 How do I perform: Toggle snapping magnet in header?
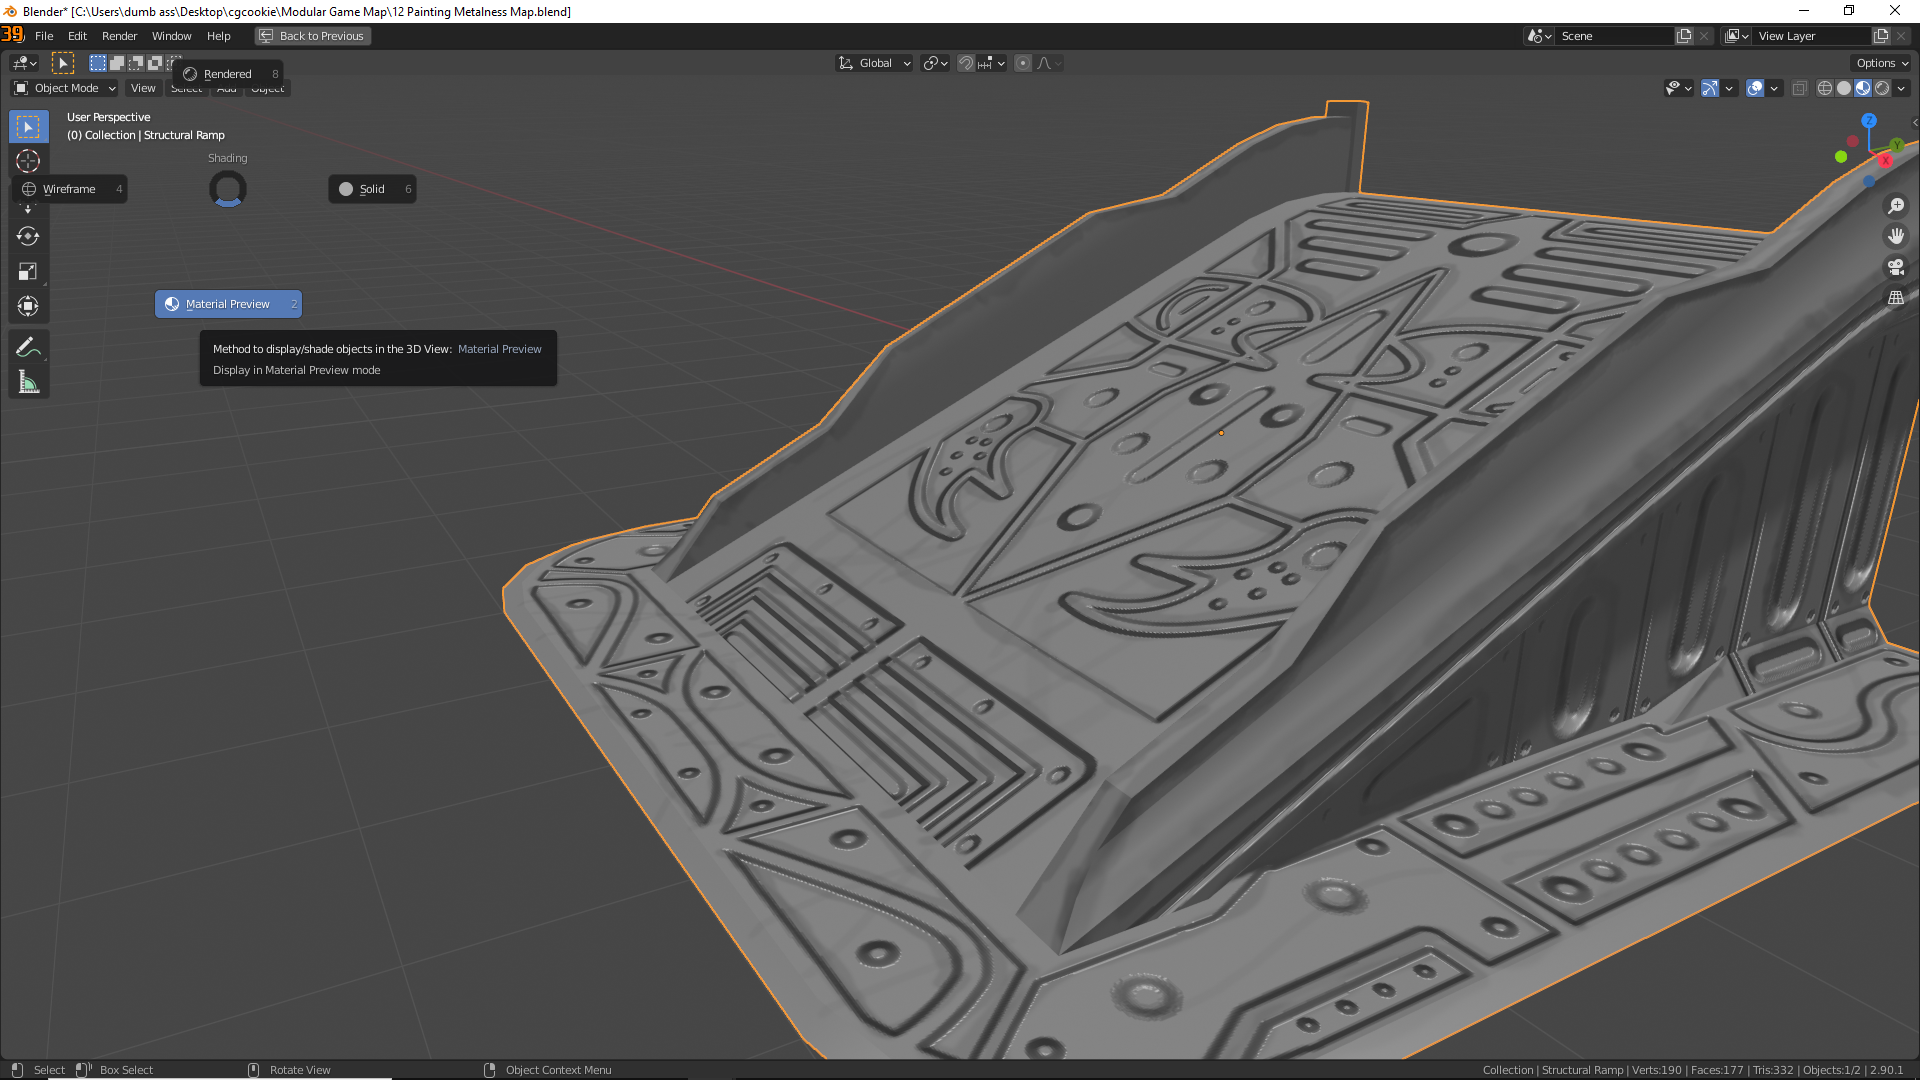point(966,63)
